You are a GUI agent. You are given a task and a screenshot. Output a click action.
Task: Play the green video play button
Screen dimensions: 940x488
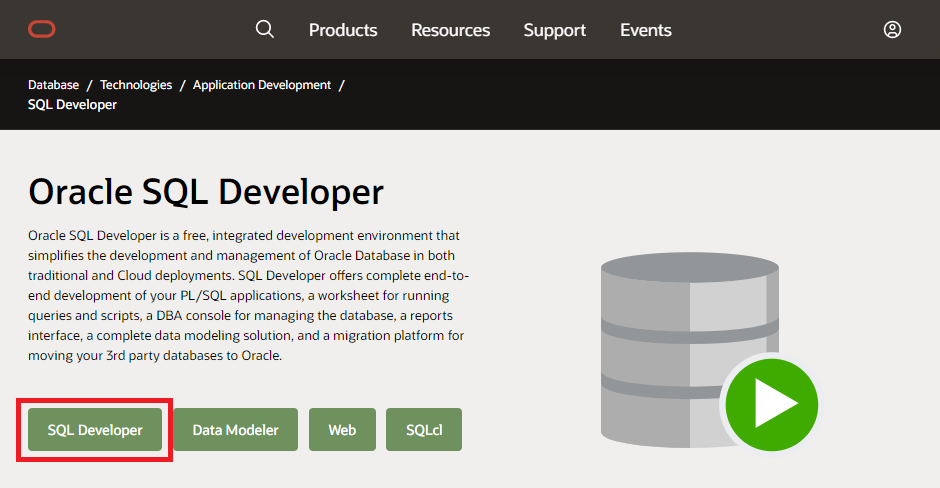pos(772,405)
